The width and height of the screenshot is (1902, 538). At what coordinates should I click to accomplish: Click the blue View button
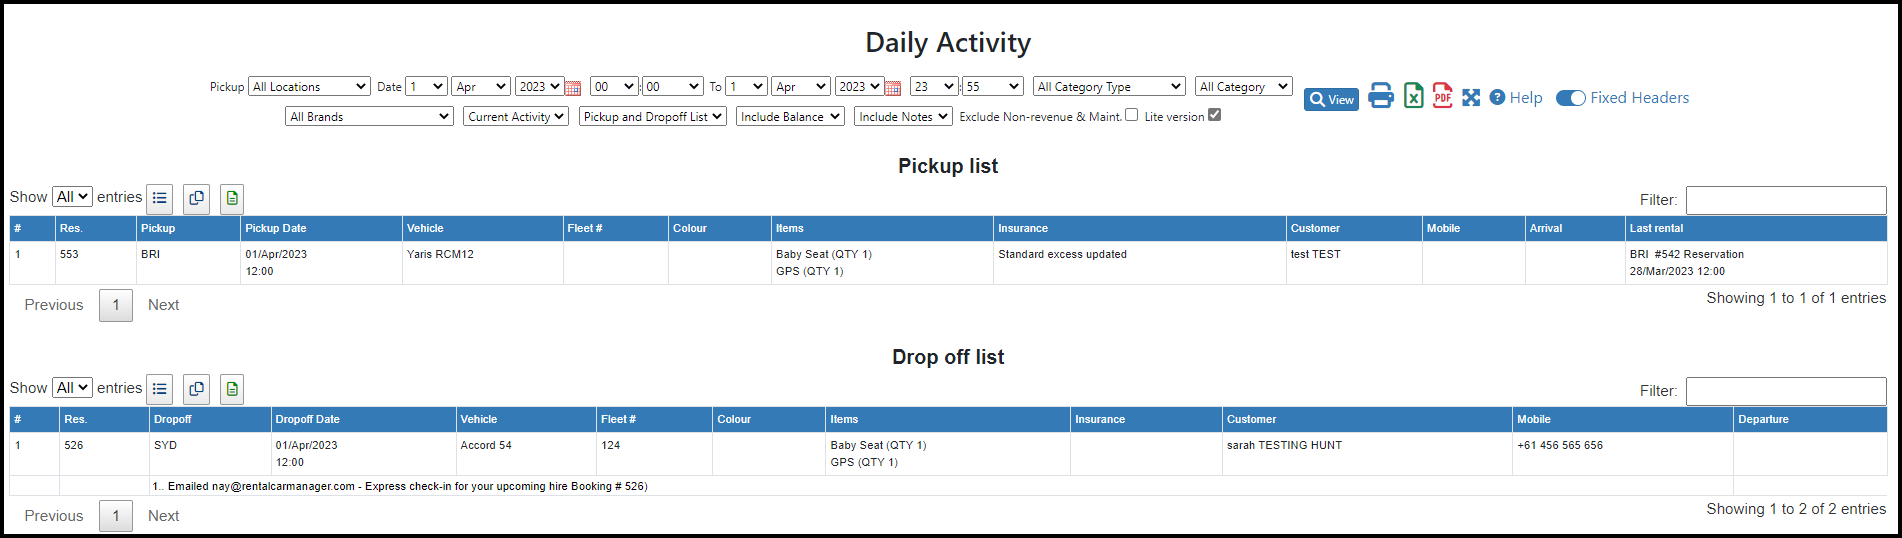(x=1331, y=99)
